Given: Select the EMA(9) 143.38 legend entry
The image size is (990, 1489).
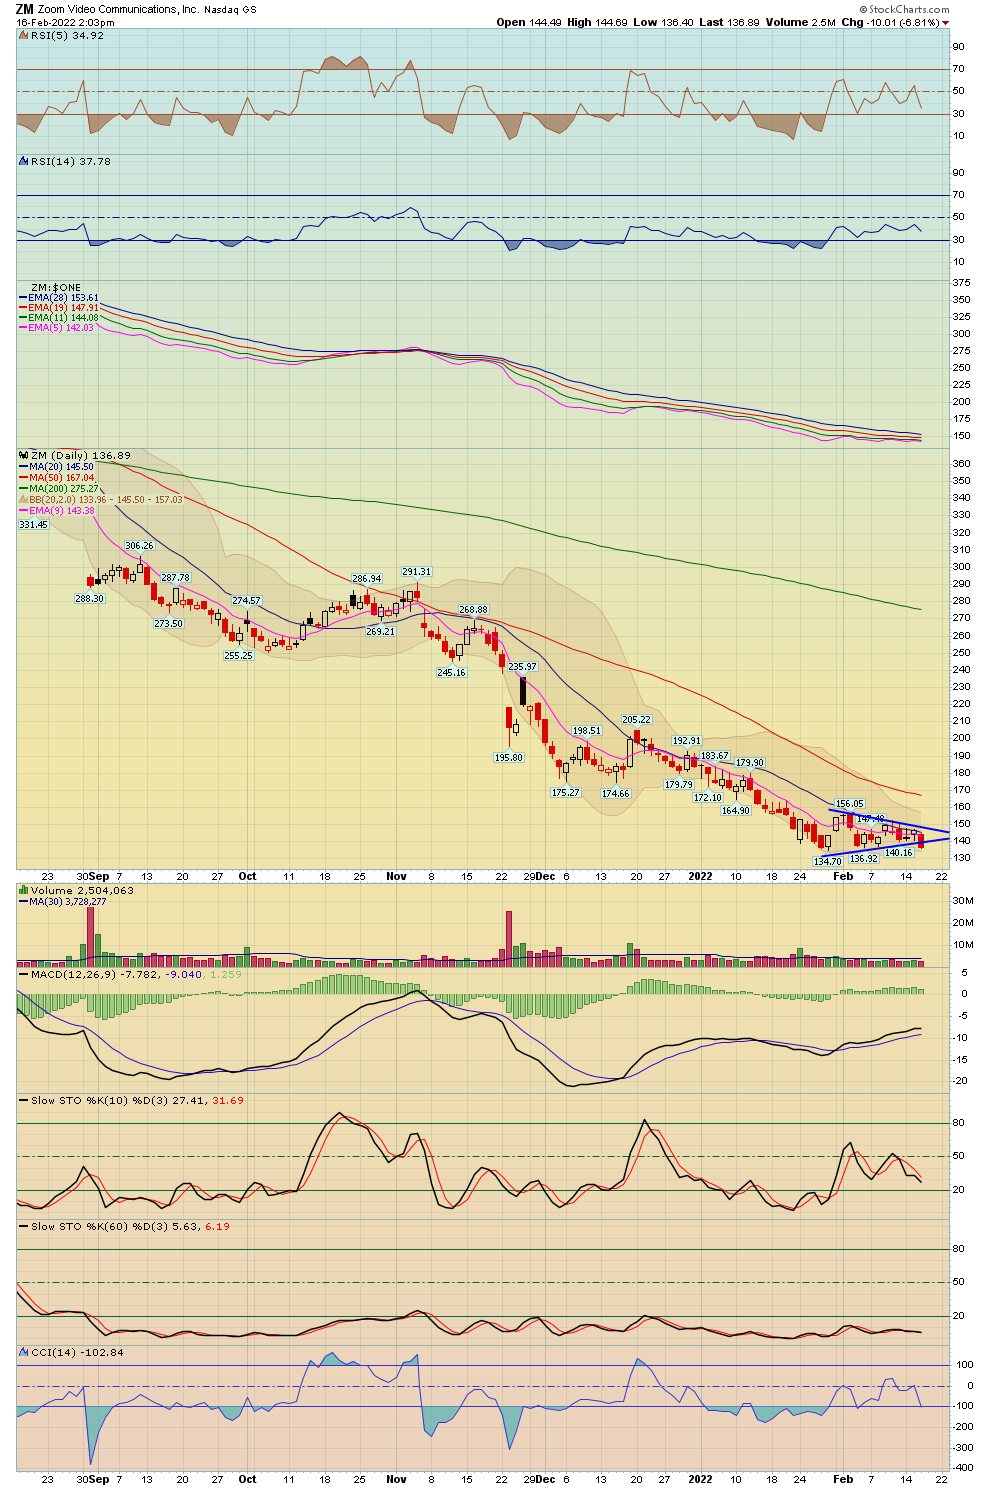Looking at the screenshot, I should click(x=61, y=510).
